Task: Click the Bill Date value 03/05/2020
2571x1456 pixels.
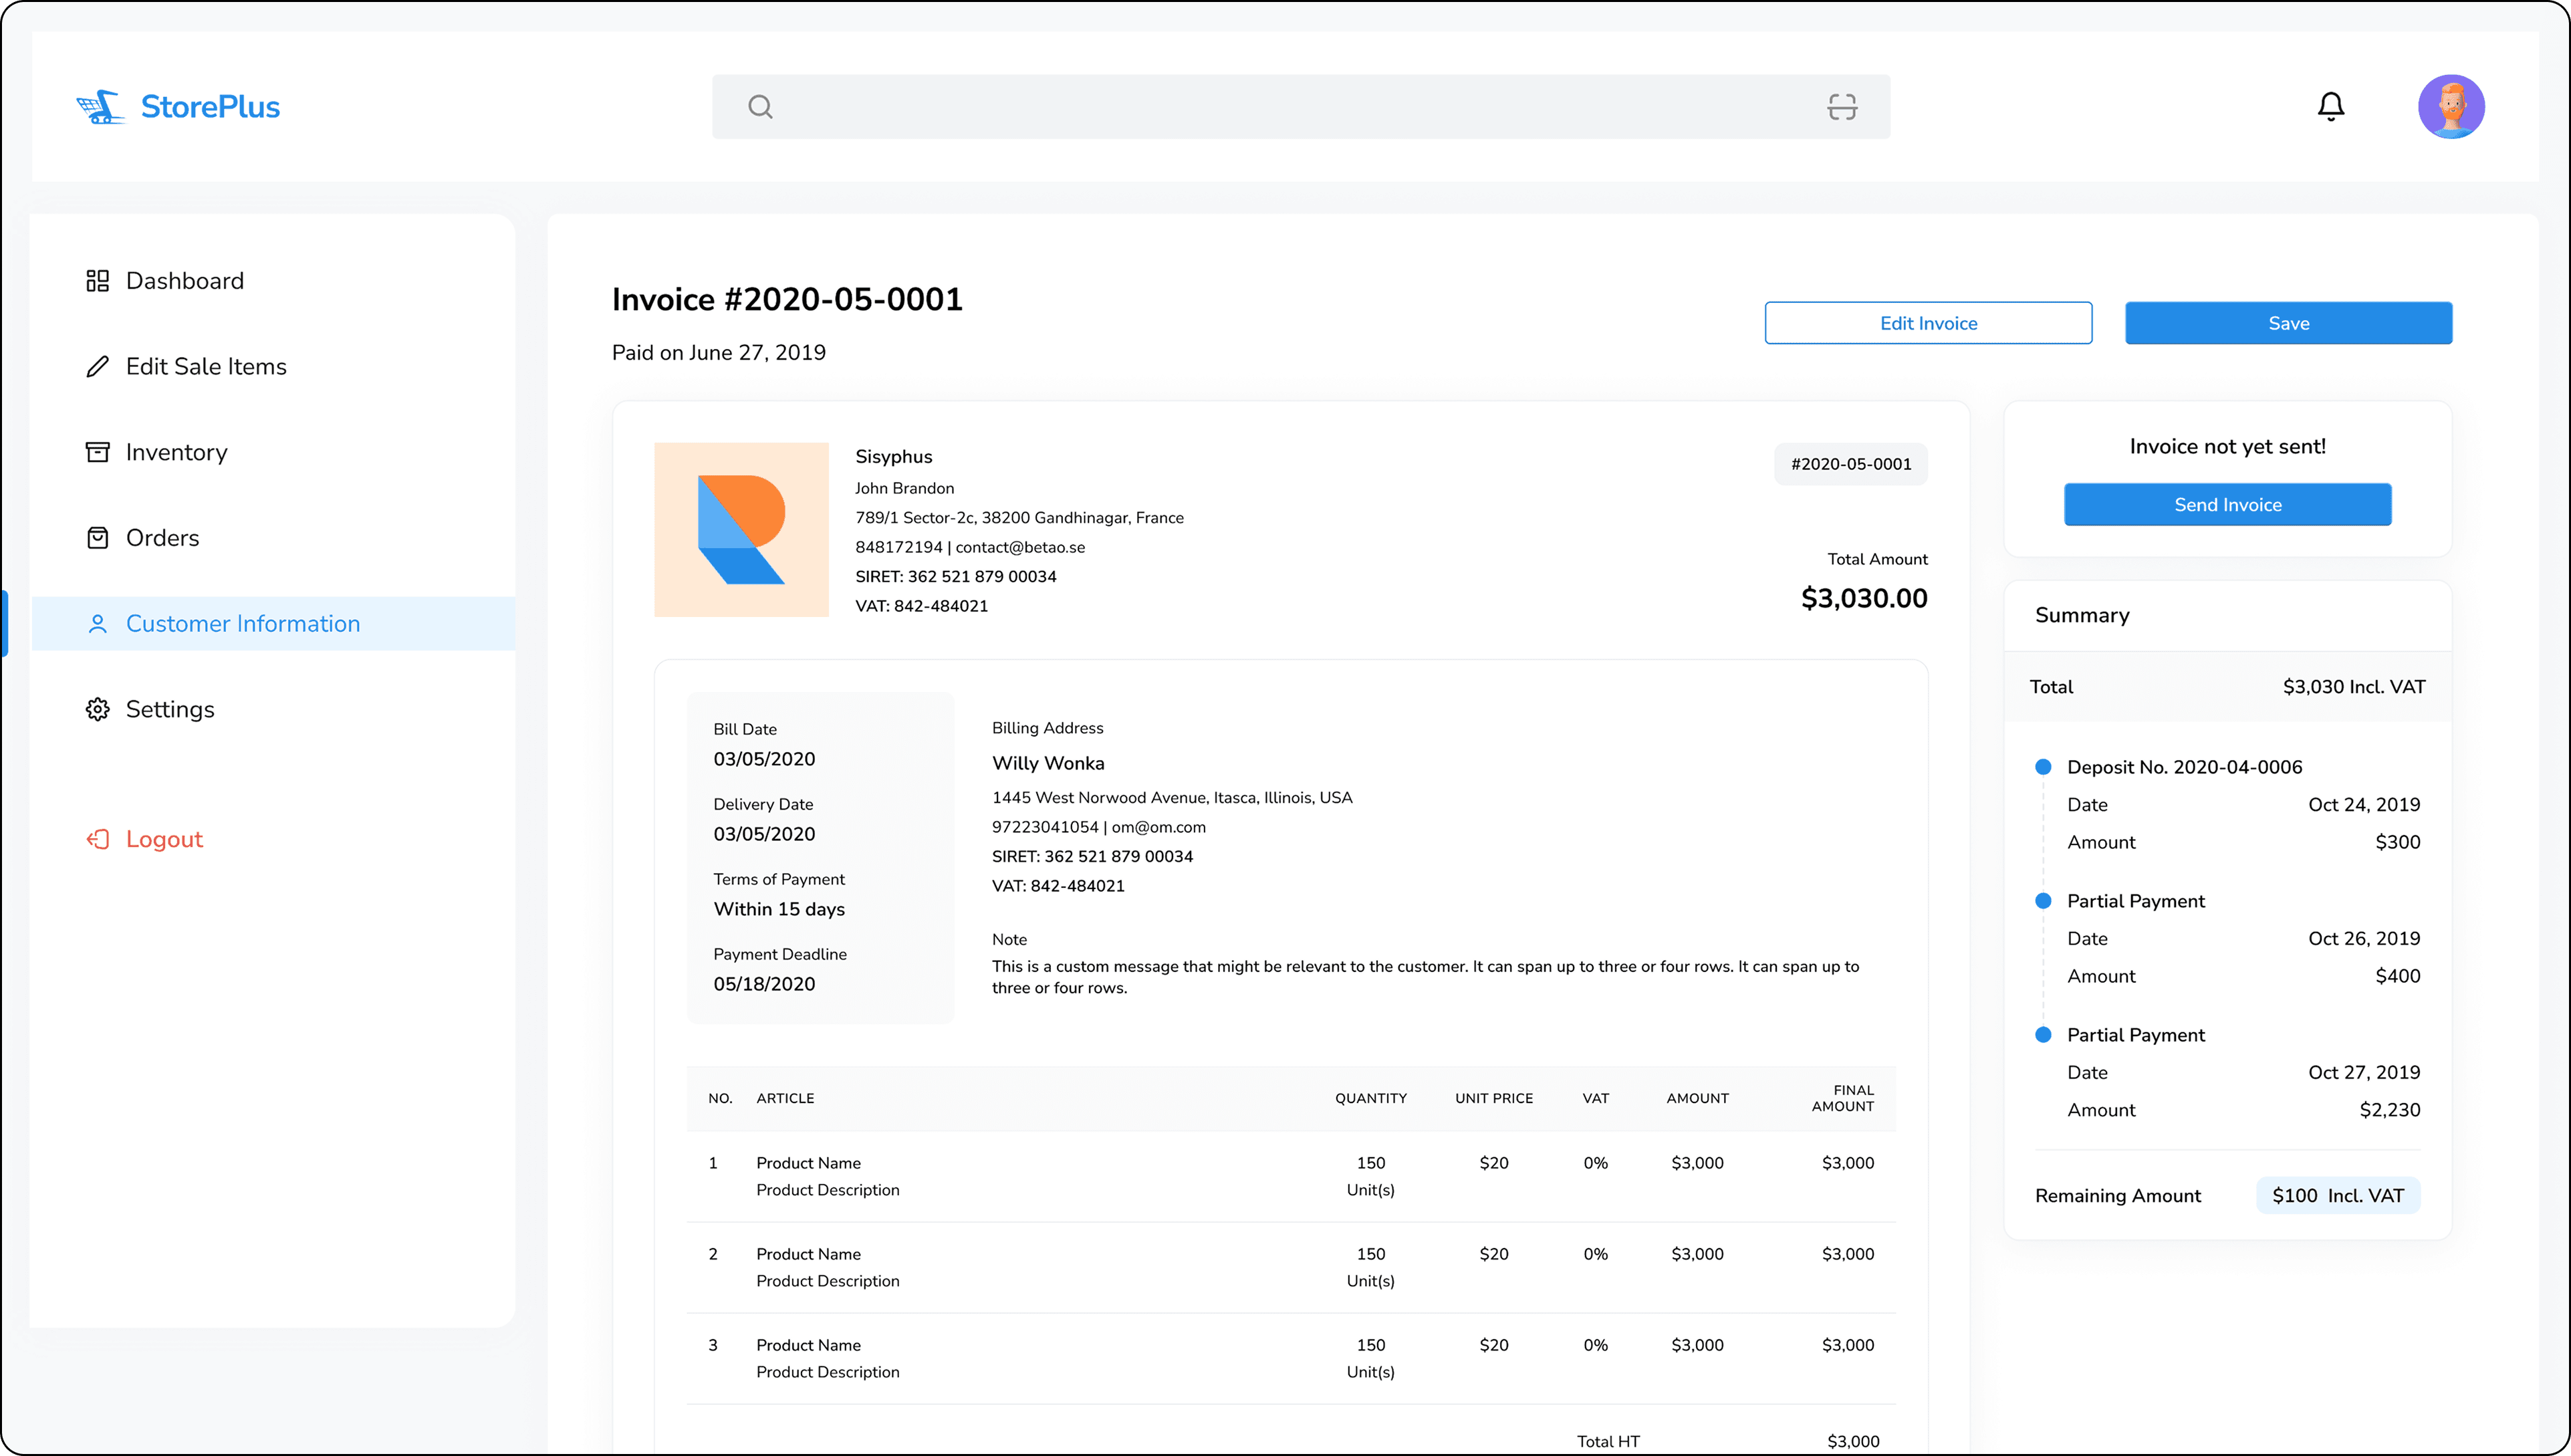Action: [x=764, y=759]
